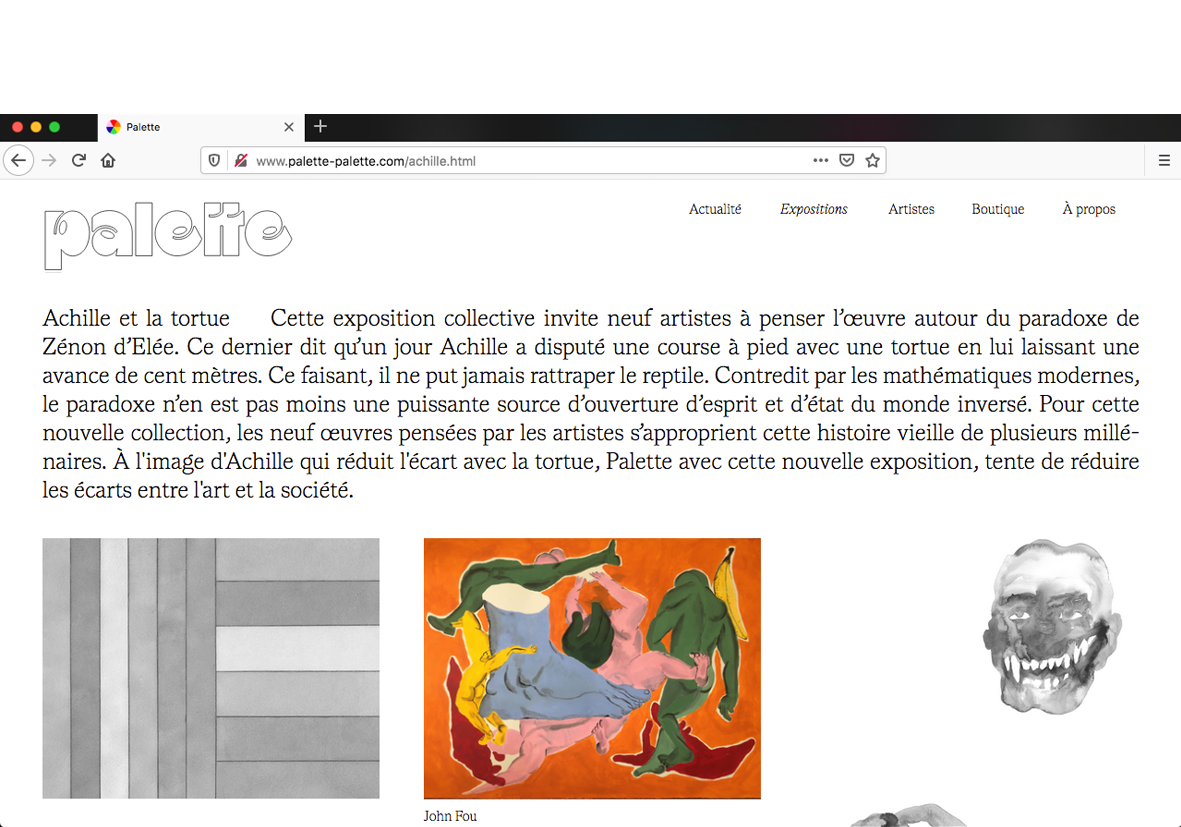1181x827 pixels.
Task: Close the Palette tab
Action: (288, 127)
